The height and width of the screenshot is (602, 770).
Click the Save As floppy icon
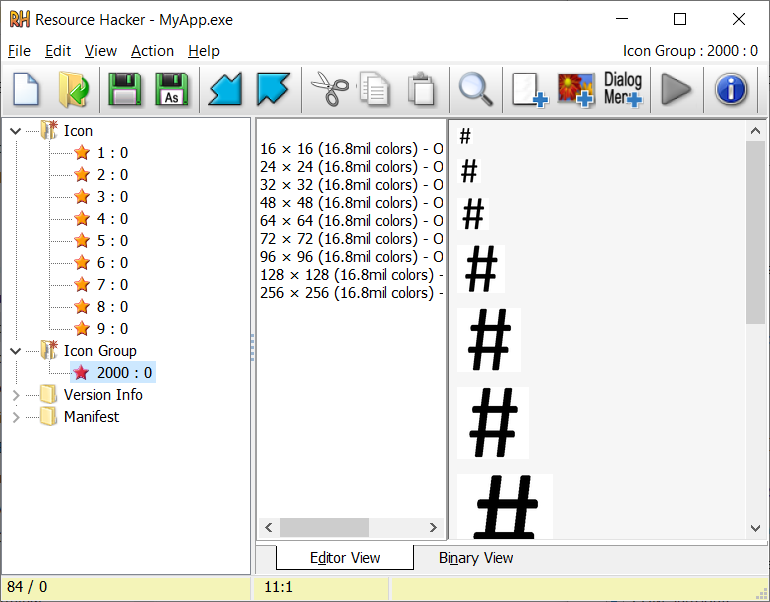(x=171, y=89)
